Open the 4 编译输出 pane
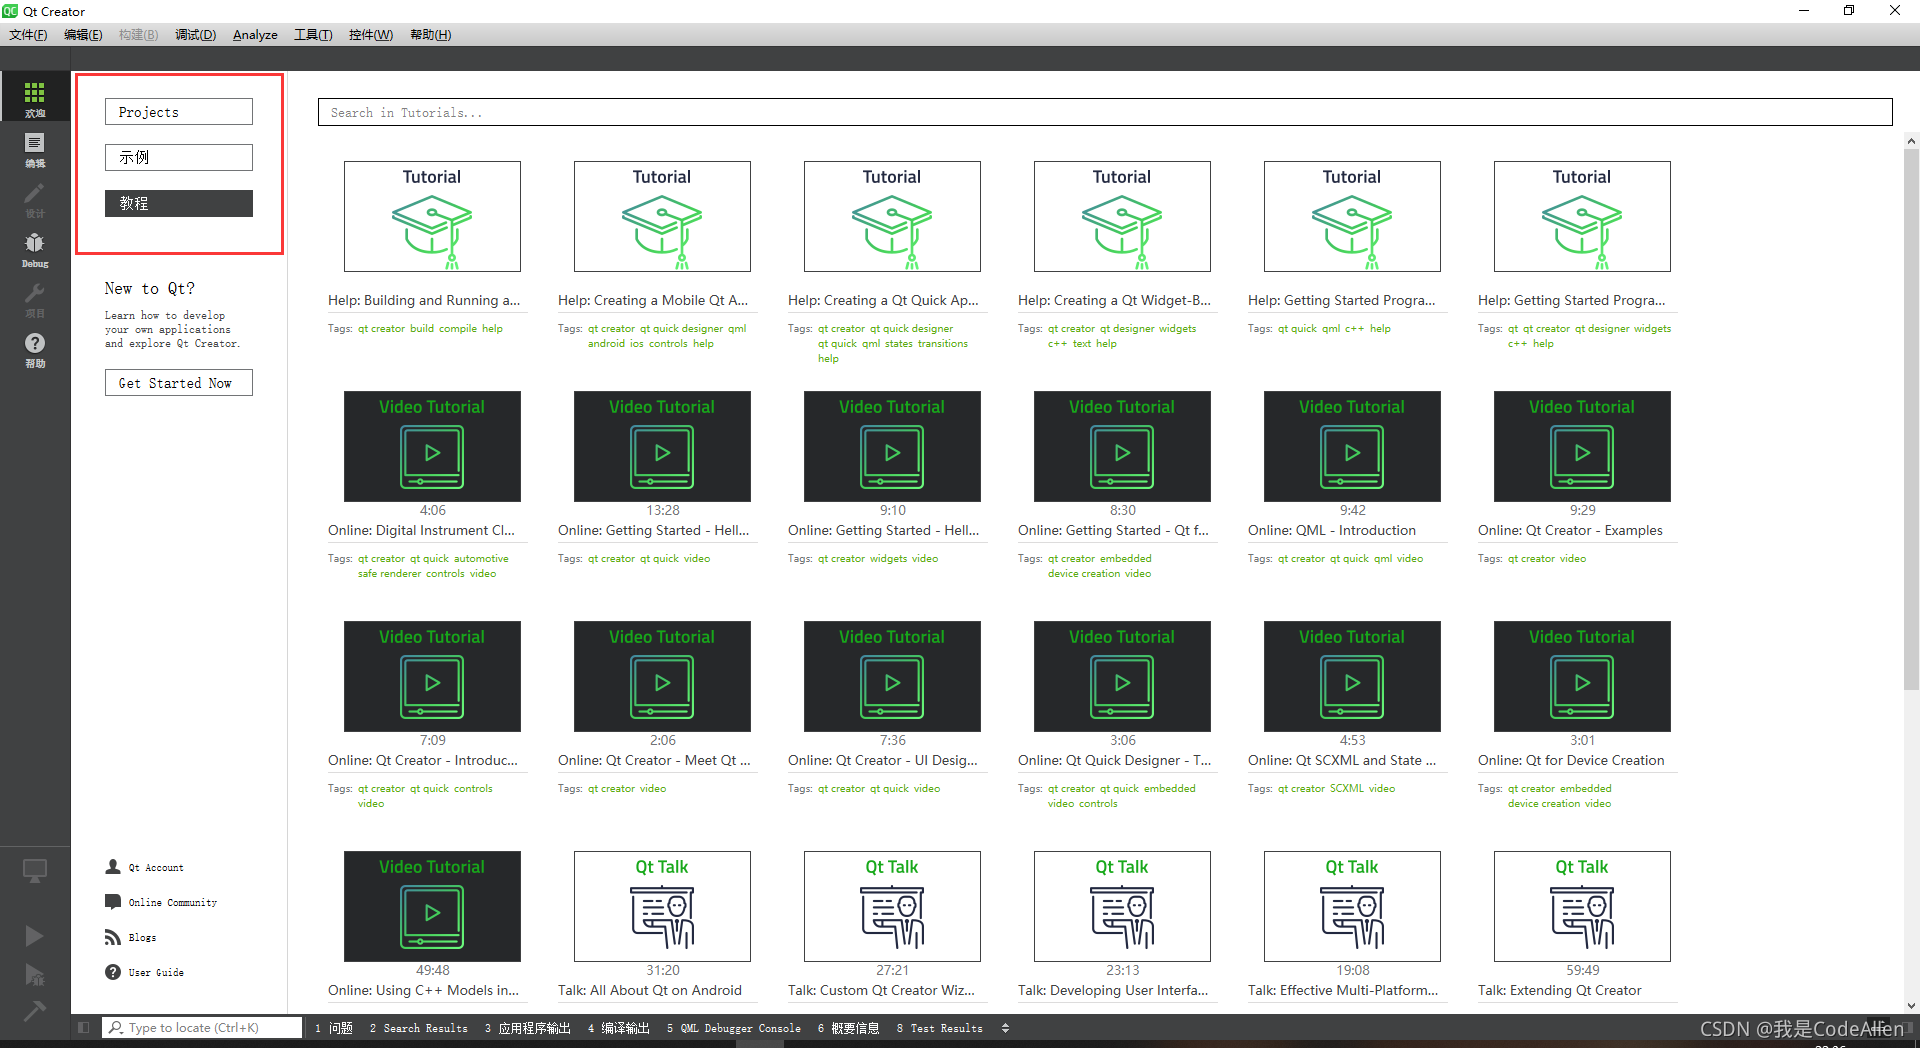 (619, 1028)
